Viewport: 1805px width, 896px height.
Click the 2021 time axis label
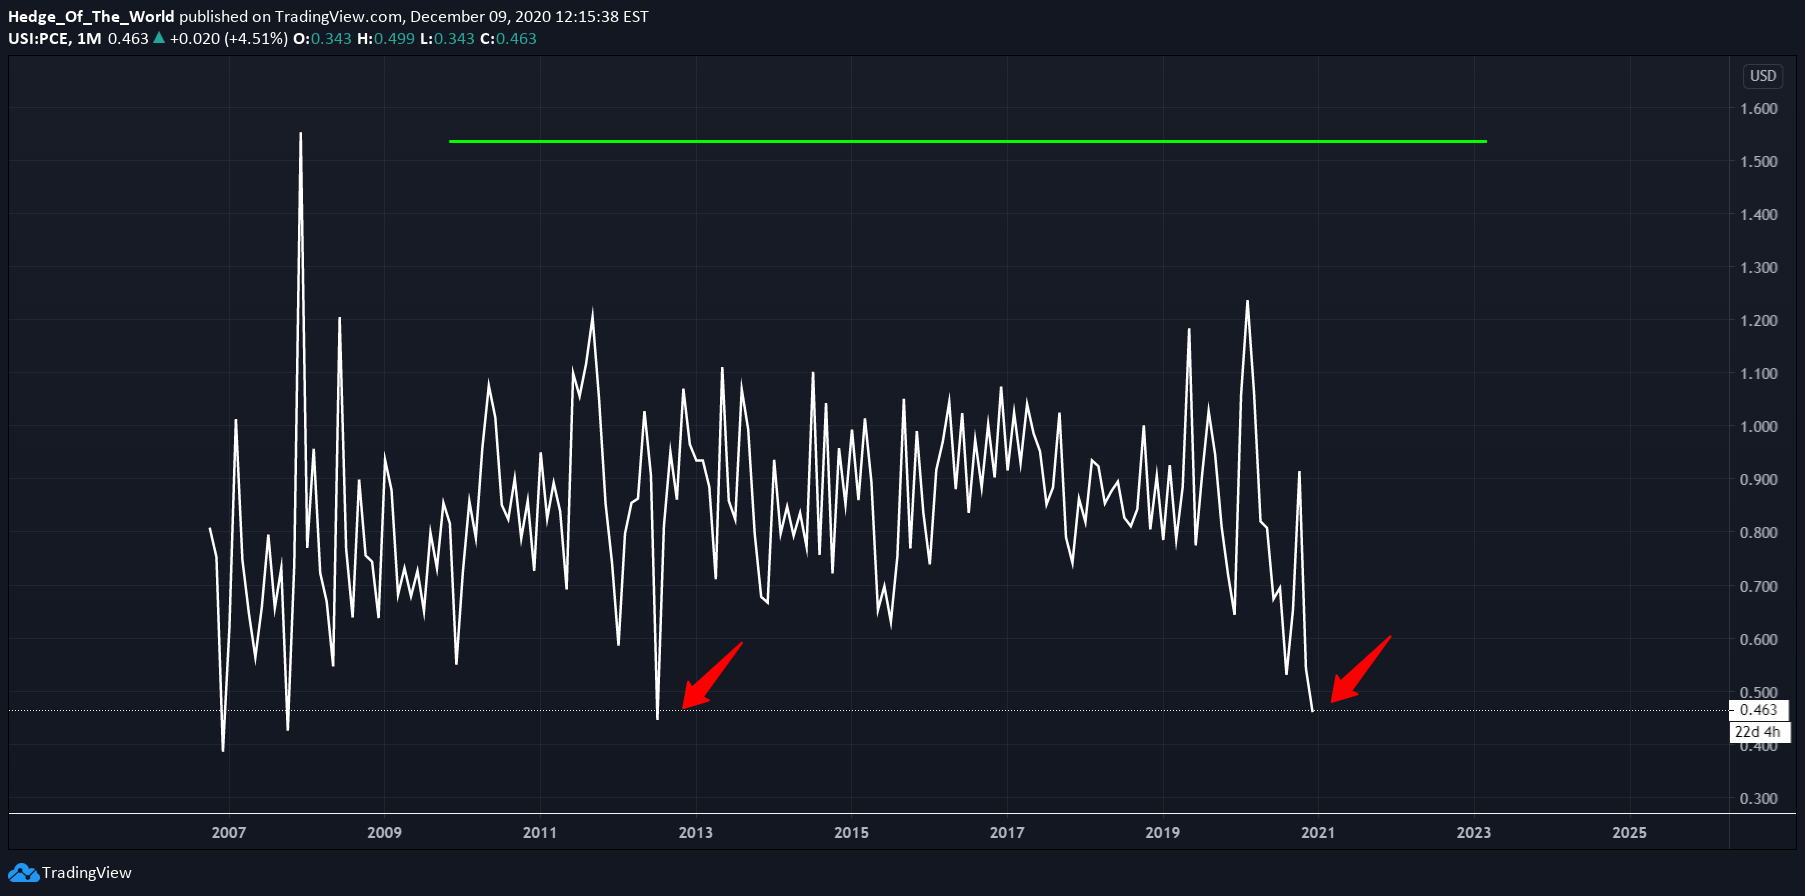1318,832
